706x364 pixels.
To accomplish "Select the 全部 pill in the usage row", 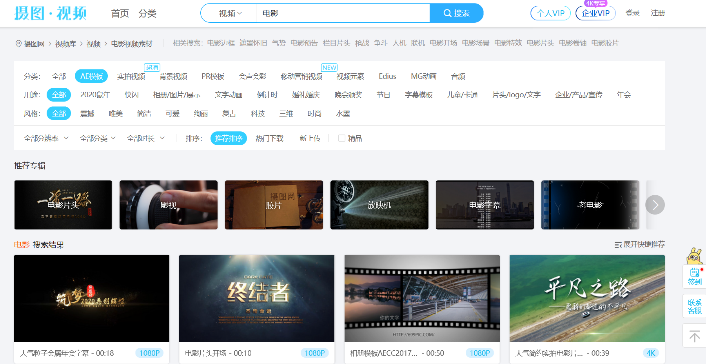I will coord(59,95).
